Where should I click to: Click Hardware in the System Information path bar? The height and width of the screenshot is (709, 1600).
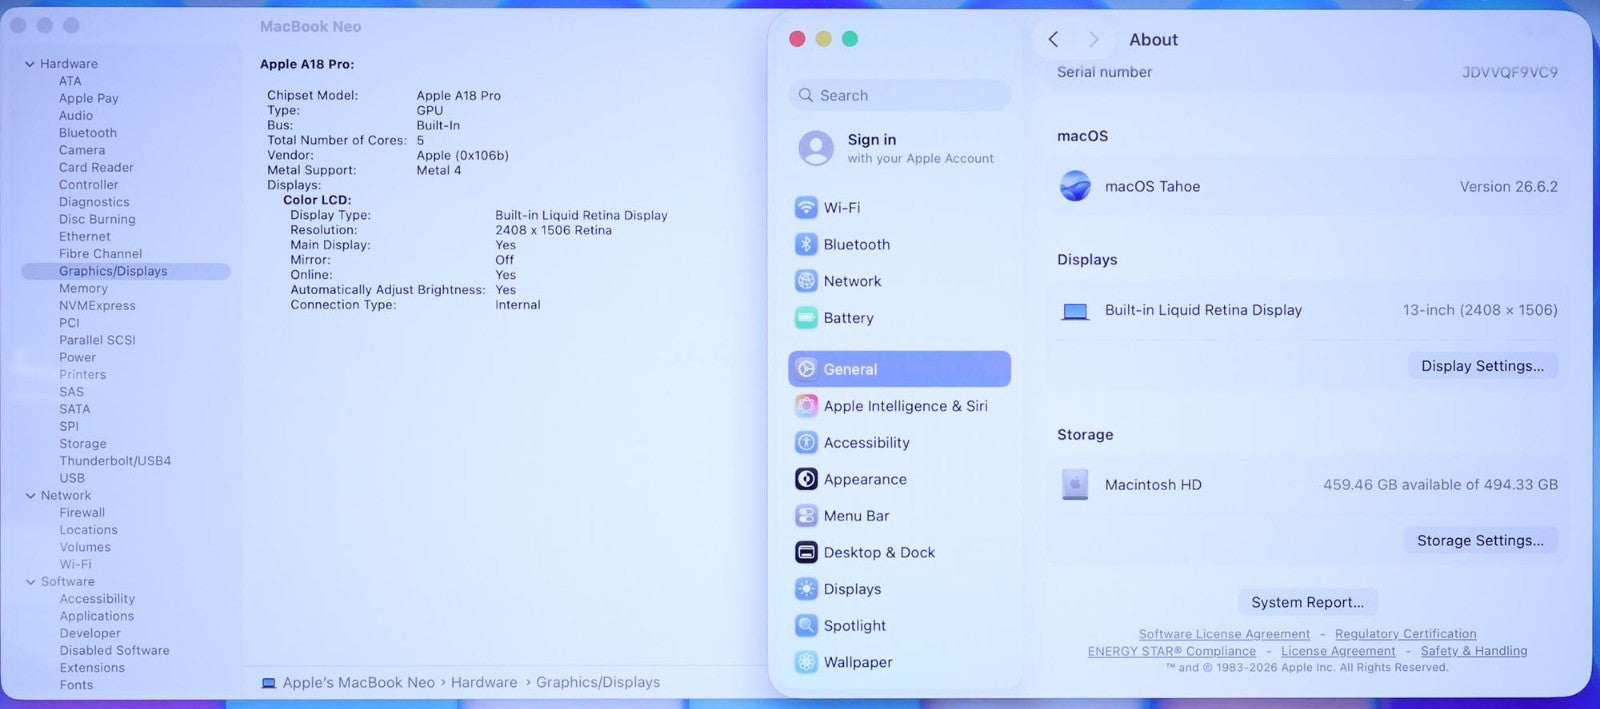pos(484,682)
